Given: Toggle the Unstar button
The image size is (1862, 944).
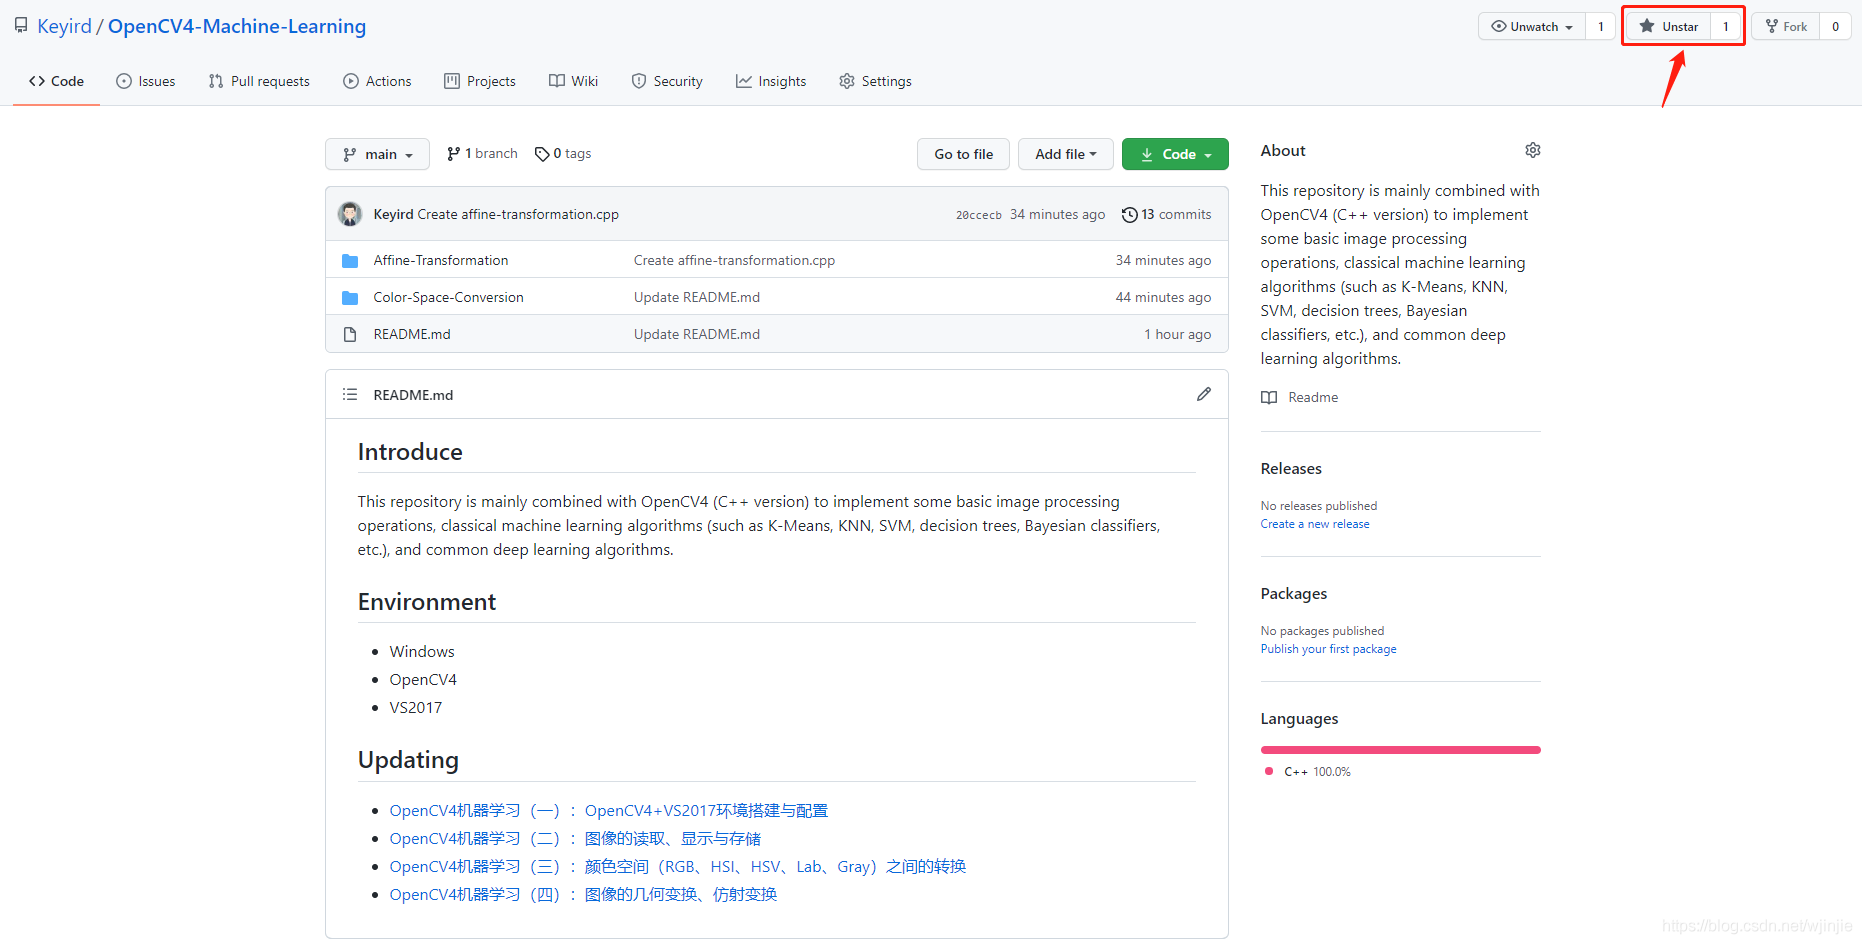Looking at the screenshot, I should 1669,27.
